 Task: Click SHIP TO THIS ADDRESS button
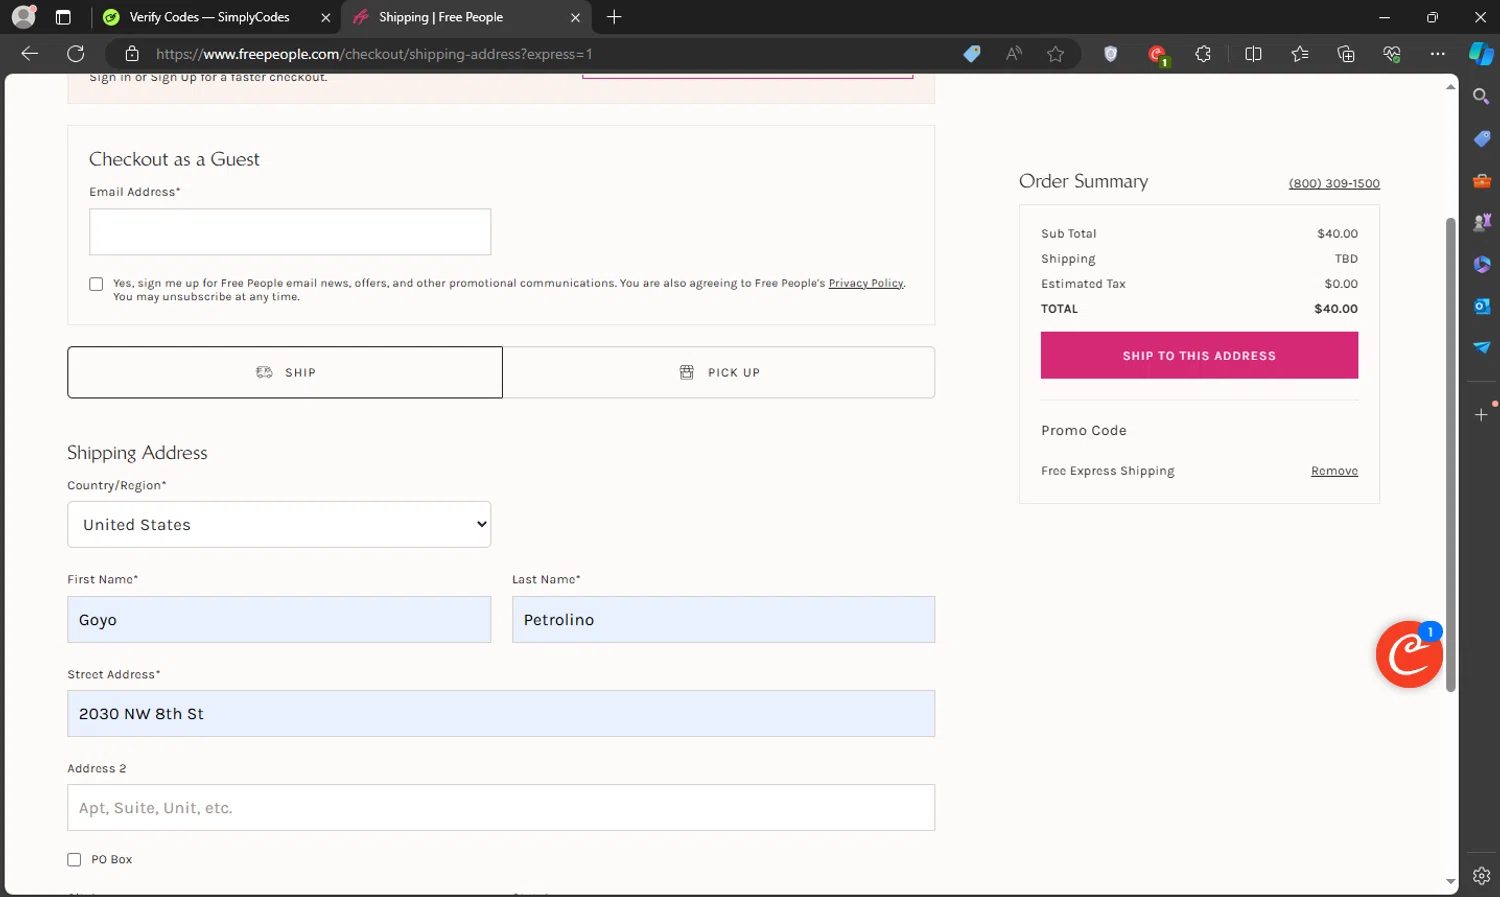(x=1199, y=355)
